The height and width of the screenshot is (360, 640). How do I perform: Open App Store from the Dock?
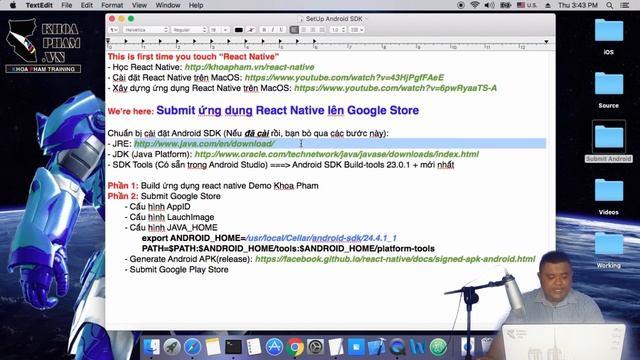274,347
